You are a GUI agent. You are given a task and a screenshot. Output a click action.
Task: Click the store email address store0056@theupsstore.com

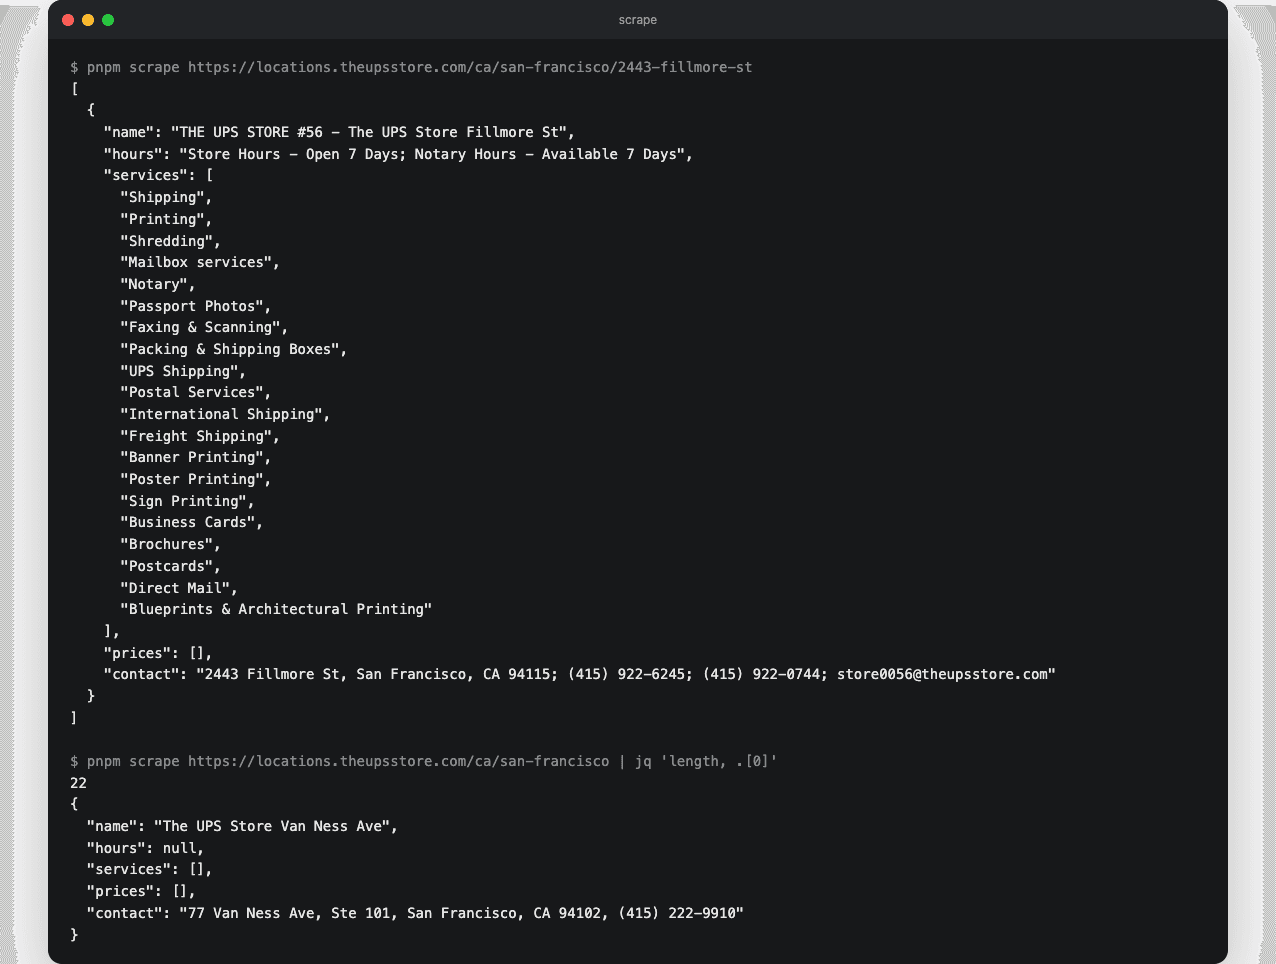(x=942, y=674)
